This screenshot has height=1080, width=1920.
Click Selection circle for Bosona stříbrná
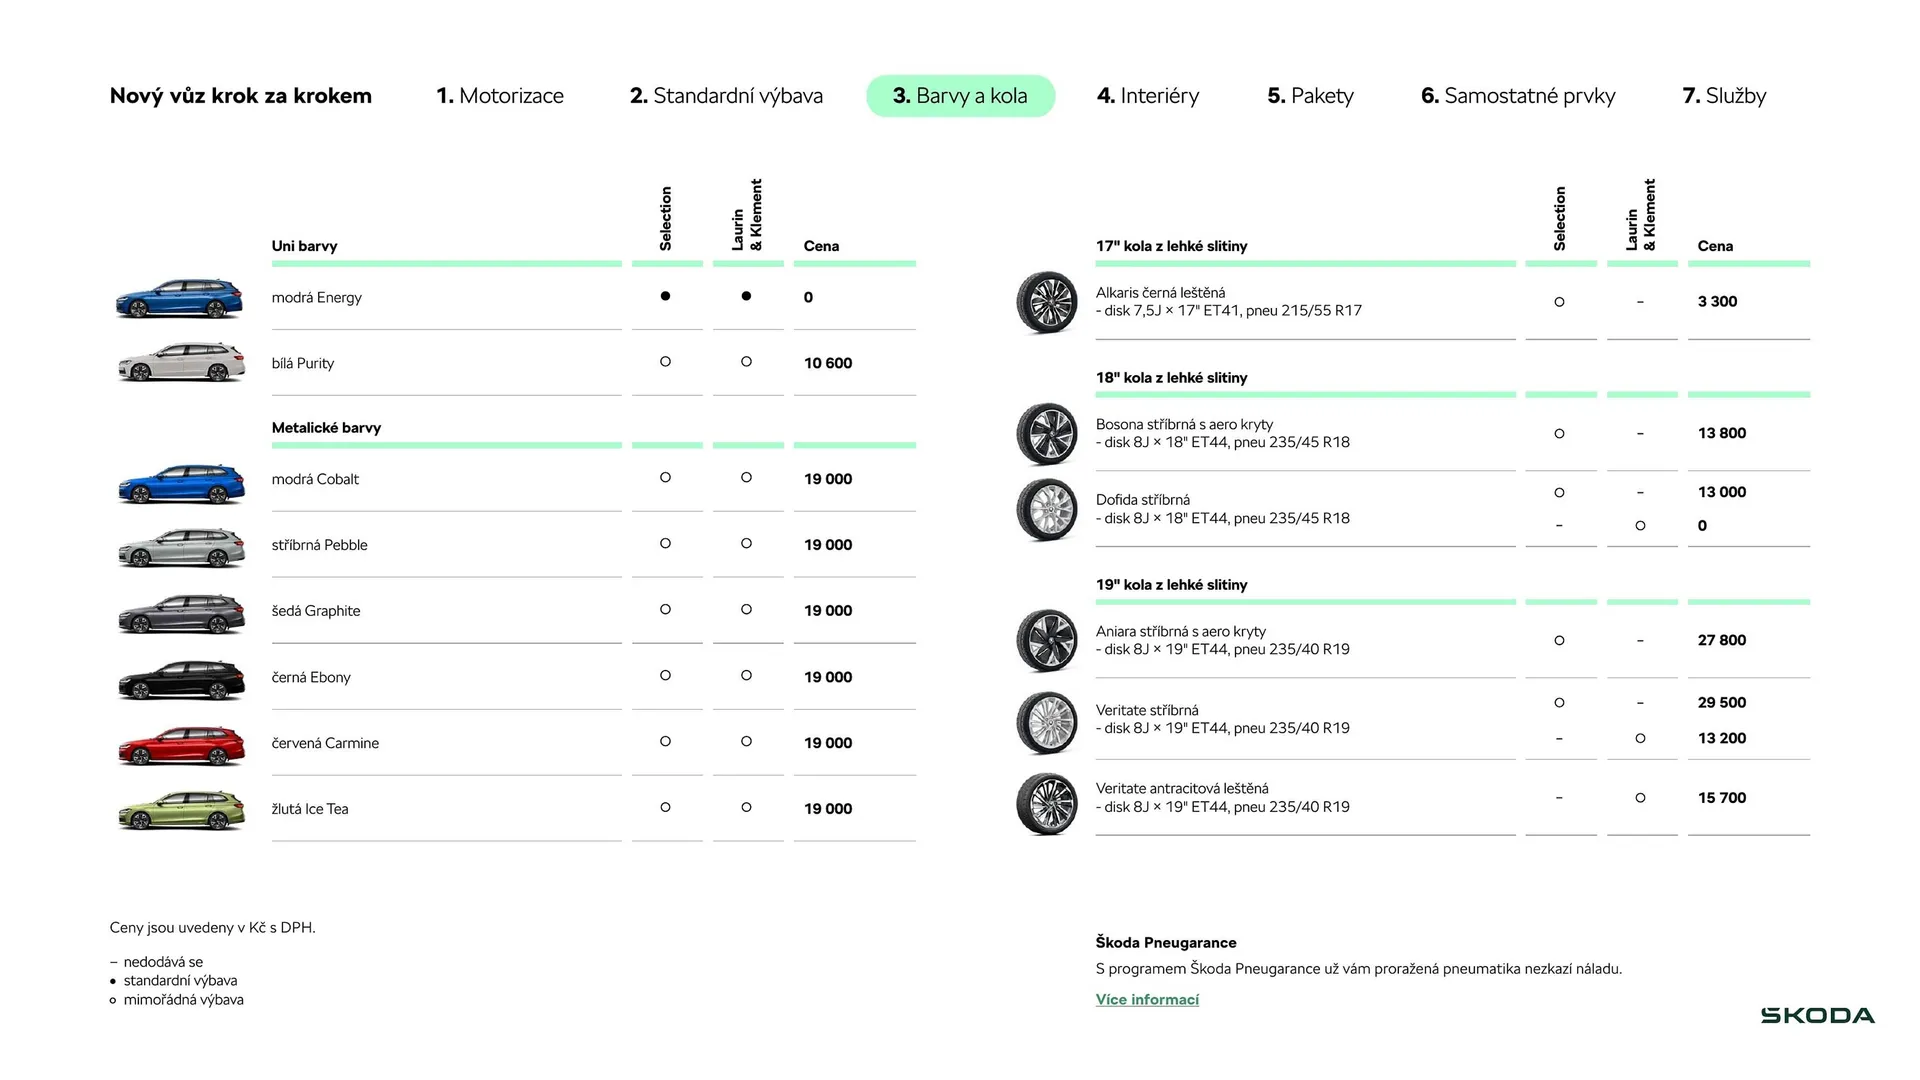1559,434
